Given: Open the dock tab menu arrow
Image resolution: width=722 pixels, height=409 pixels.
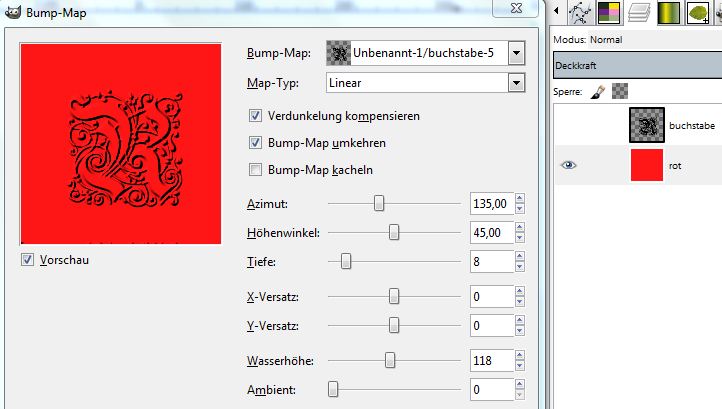Looking at the screenshot, I should tap(556, 11).
